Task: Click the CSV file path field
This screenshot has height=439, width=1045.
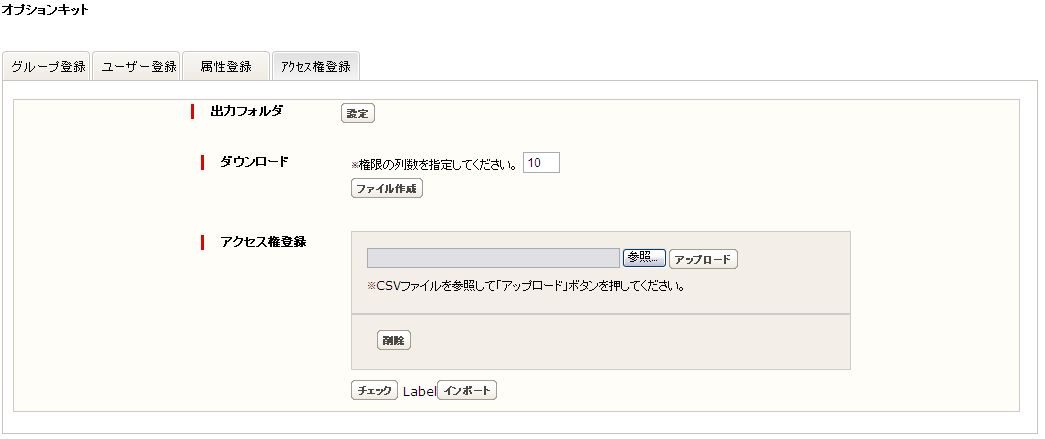Action: (x=493, y=258)
